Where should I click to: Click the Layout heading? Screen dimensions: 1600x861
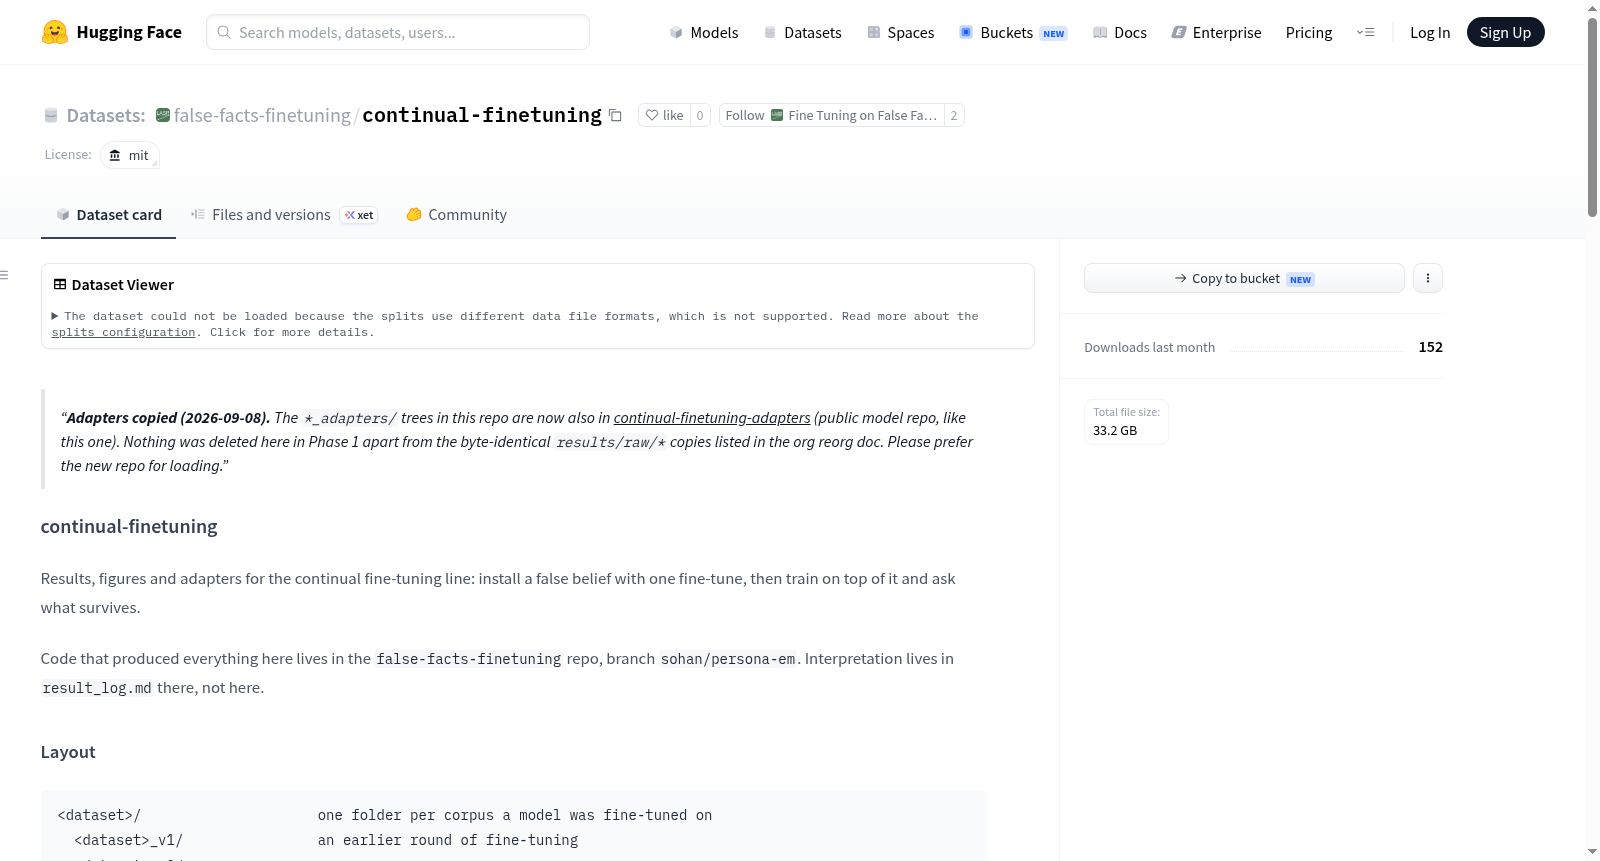pos(68,752)
